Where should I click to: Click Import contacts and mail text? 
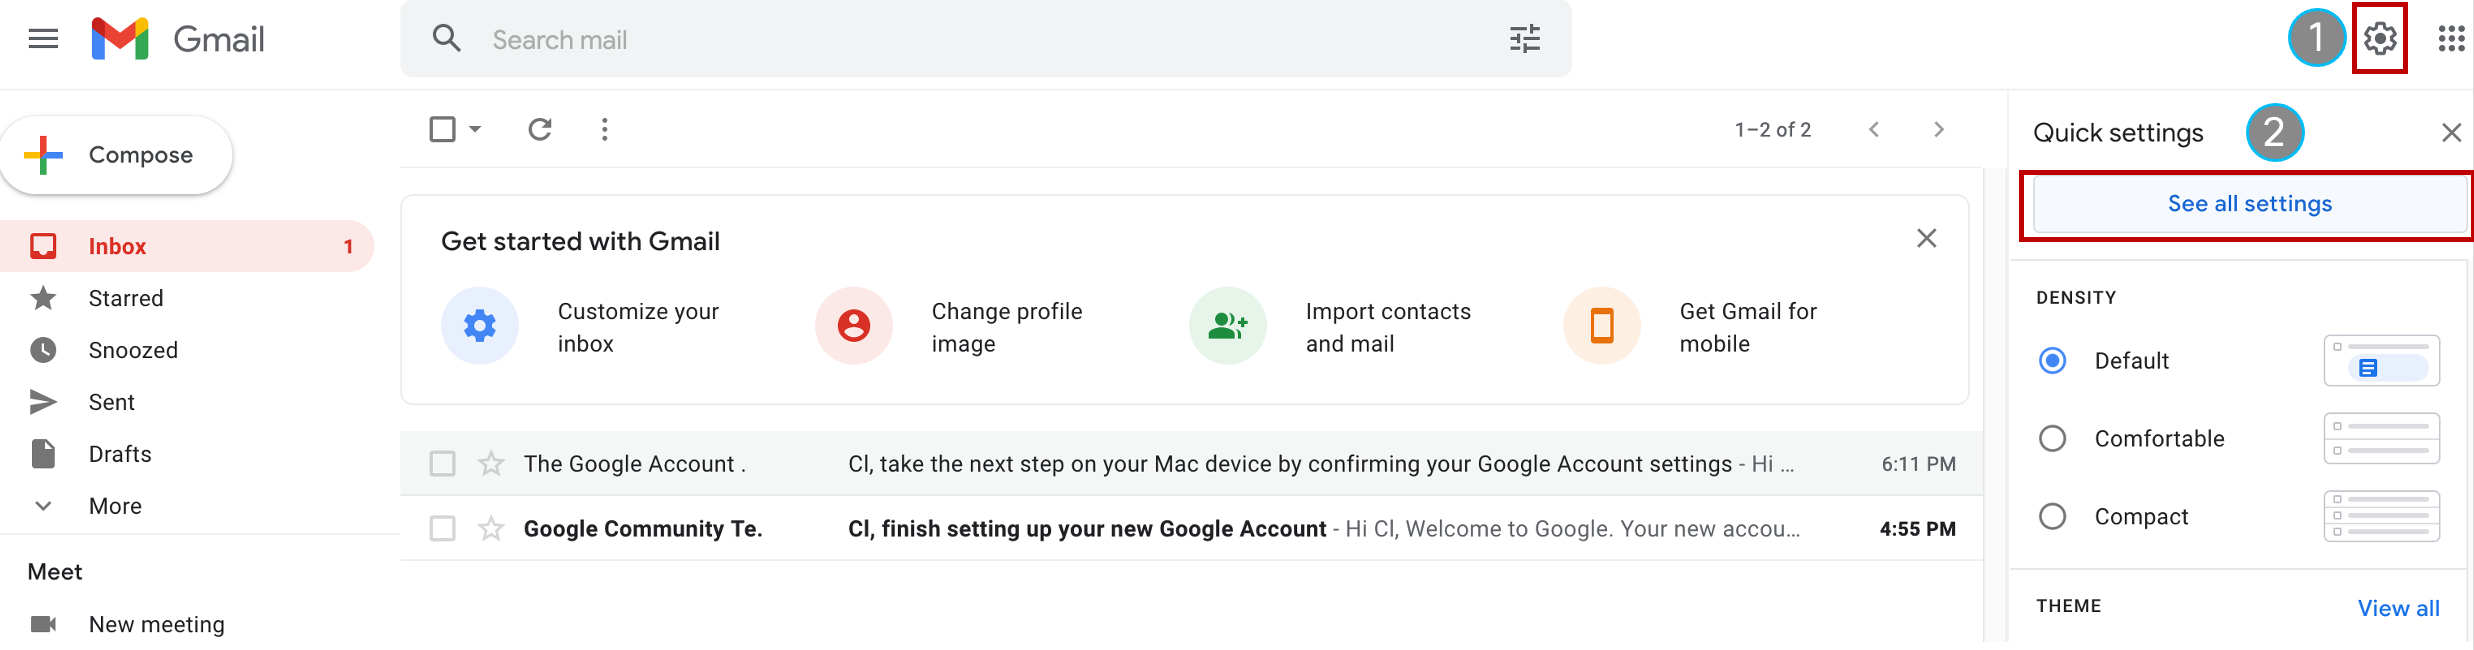pyautogui.click(x=1388, y=327)
